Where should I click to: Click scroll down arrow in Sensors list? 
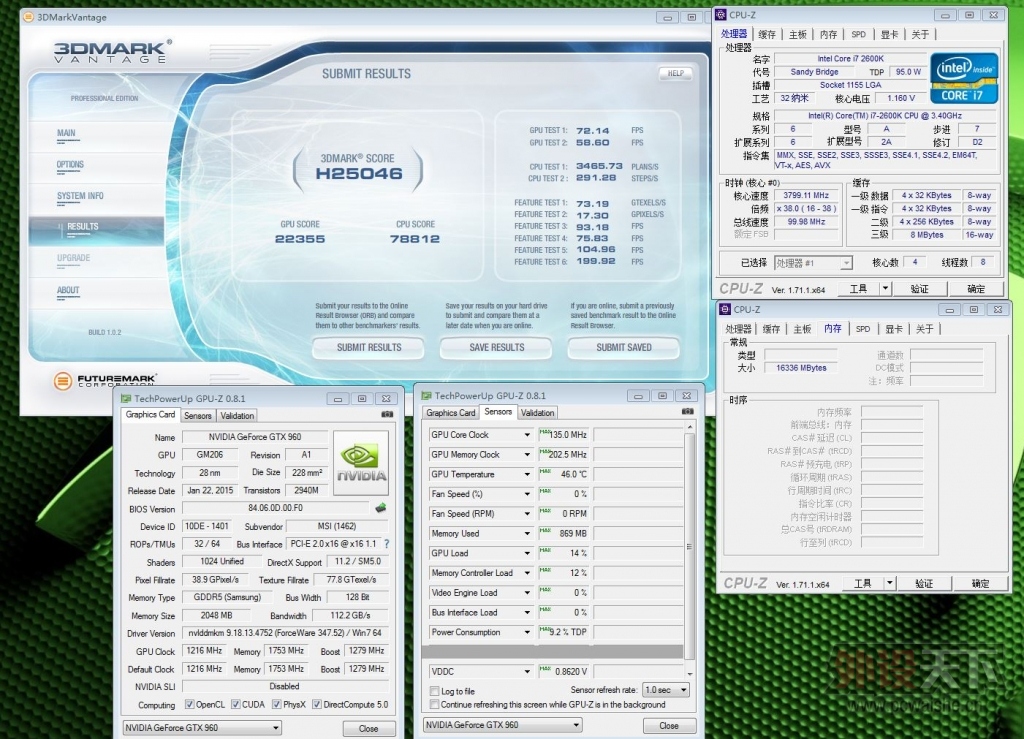click(689, 673)
